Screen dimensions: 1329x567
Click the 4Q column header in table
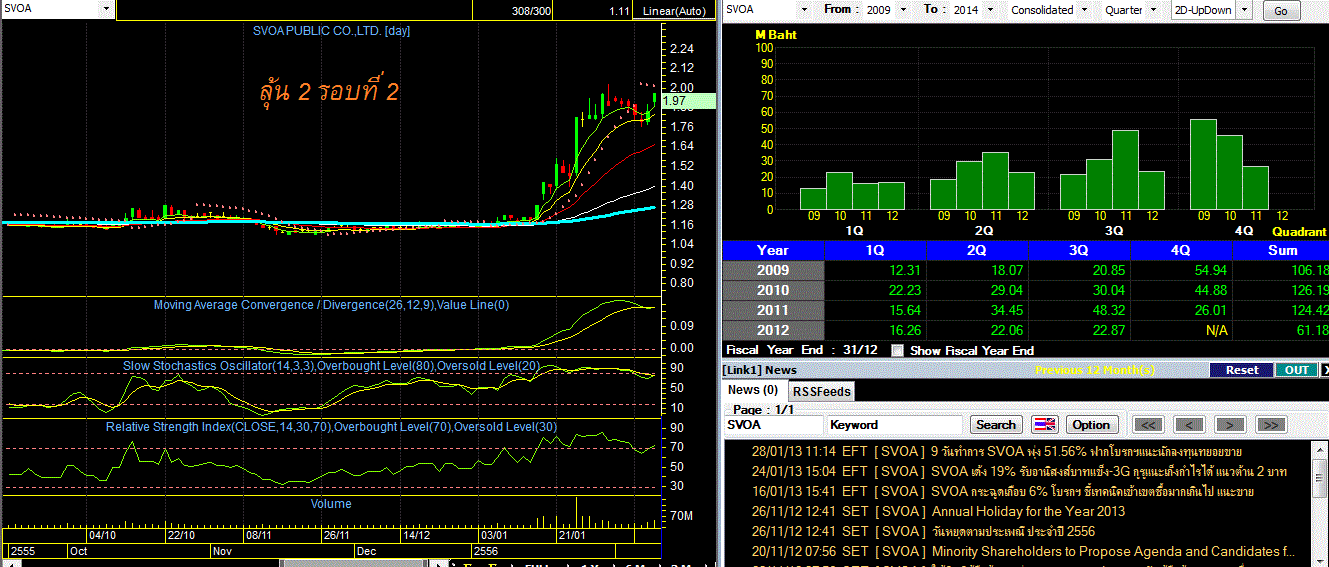(x=1181, y=250)
